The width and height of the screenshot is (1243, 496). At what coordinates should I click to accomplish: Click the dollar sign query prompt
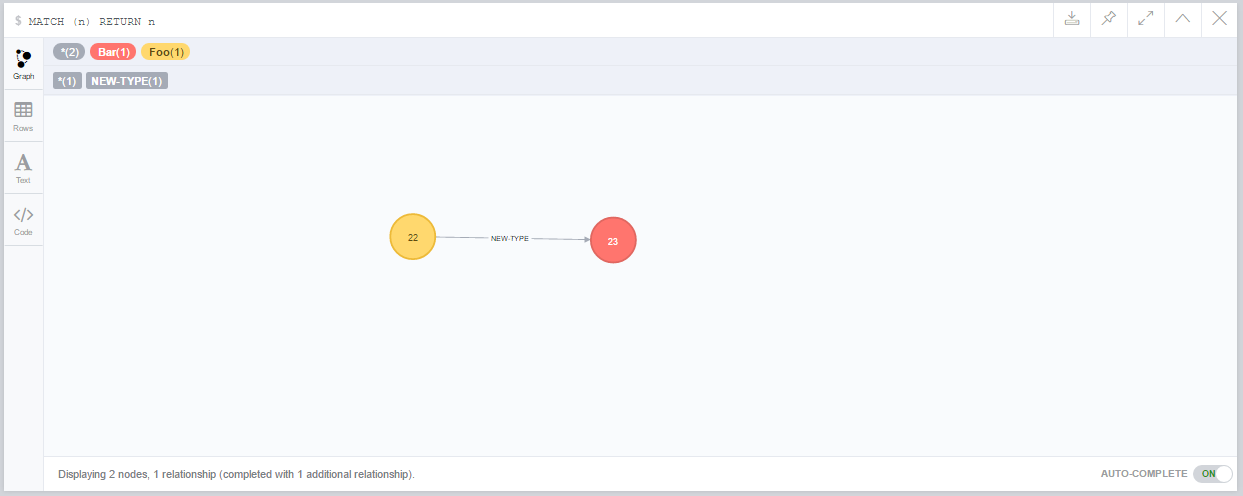click(x=18, y=21)
